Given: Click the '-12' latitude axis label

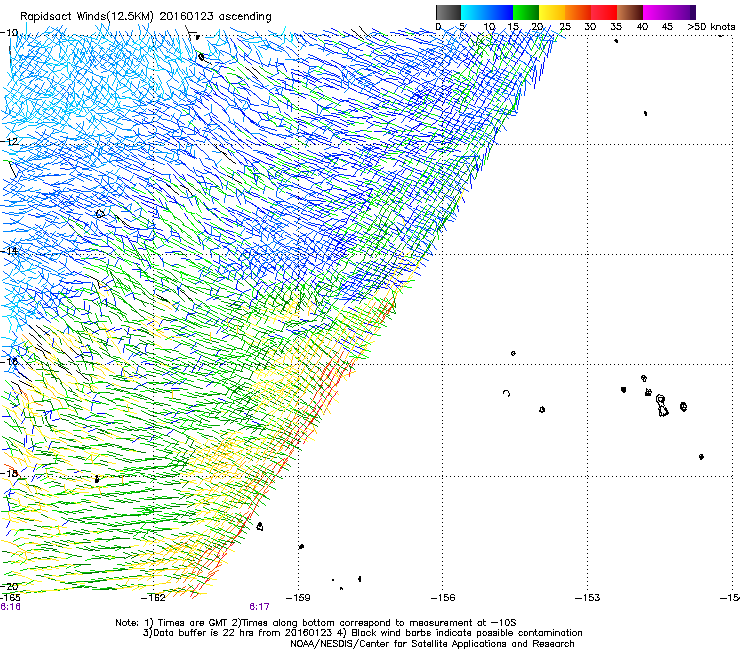Looking at the screenshot, I should 9,142.
